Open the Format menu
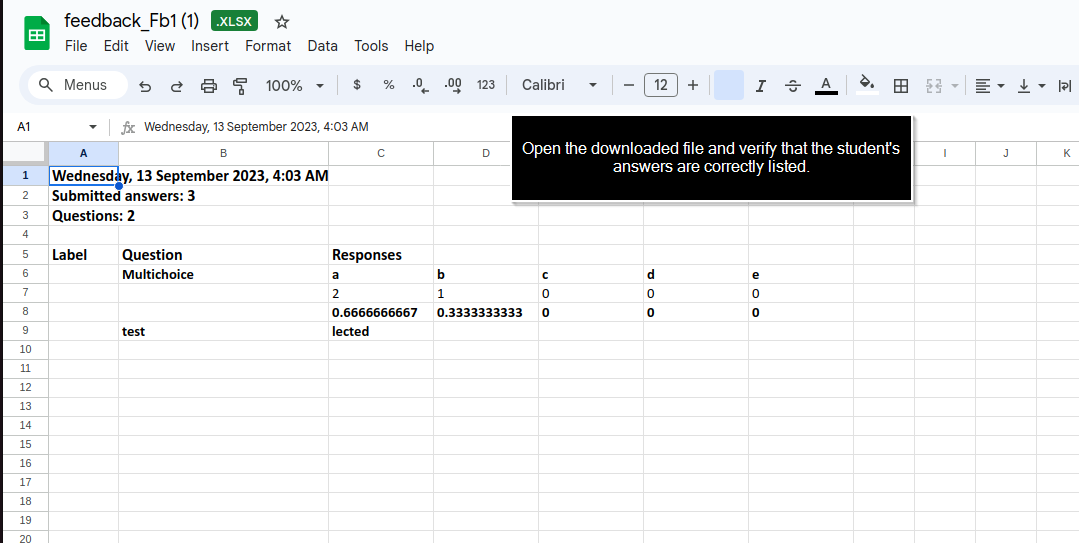Screen dimensions: 1079x543 (x=268, y=46)
